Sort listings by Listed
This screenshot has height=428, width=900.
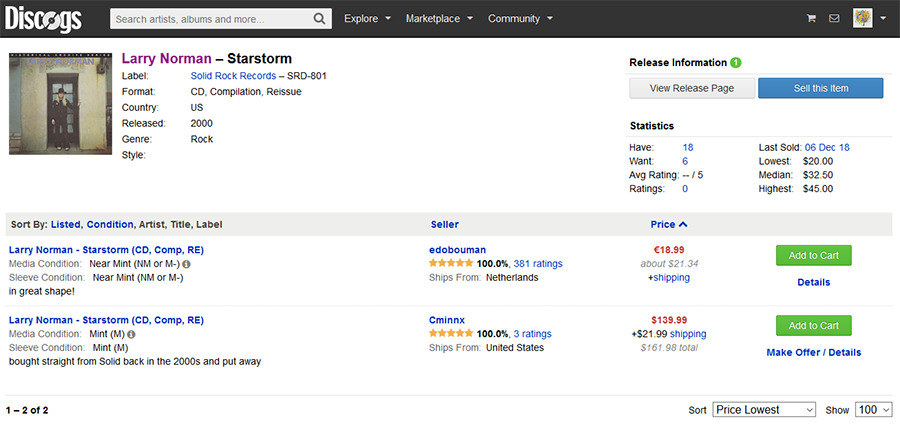[66, 224]
